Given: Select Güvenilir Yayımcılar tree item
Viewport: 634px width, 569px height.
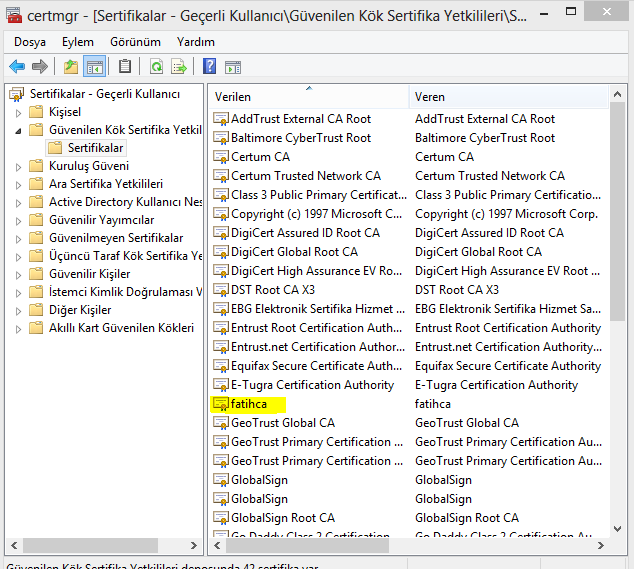Looking at the screenshot, I should click(x=101, y=220).
